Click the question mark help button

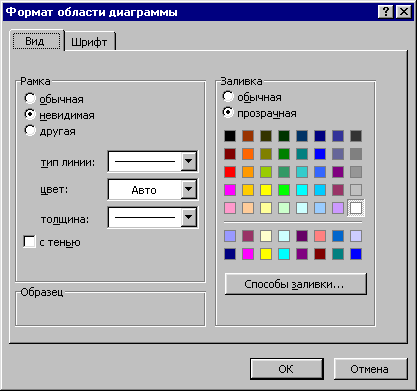[386, 12]
